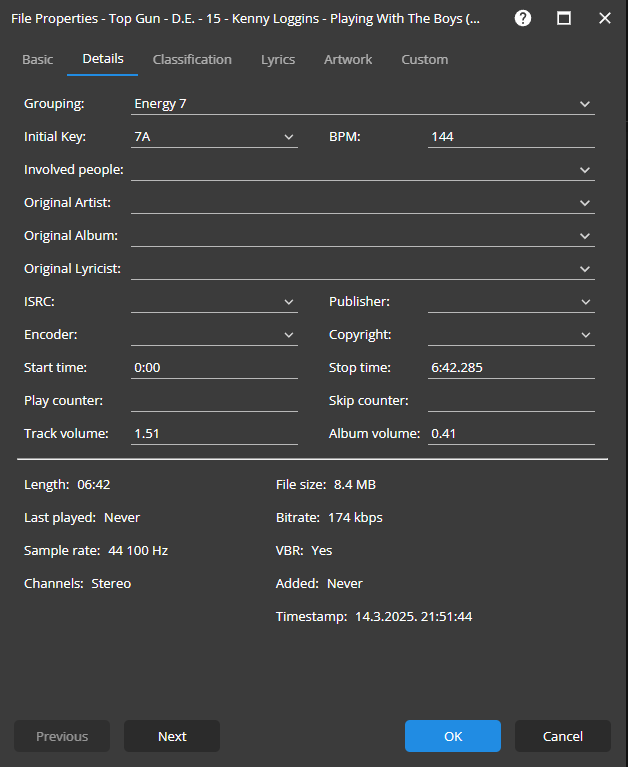Maximize the File Properties window

[564, 18]
